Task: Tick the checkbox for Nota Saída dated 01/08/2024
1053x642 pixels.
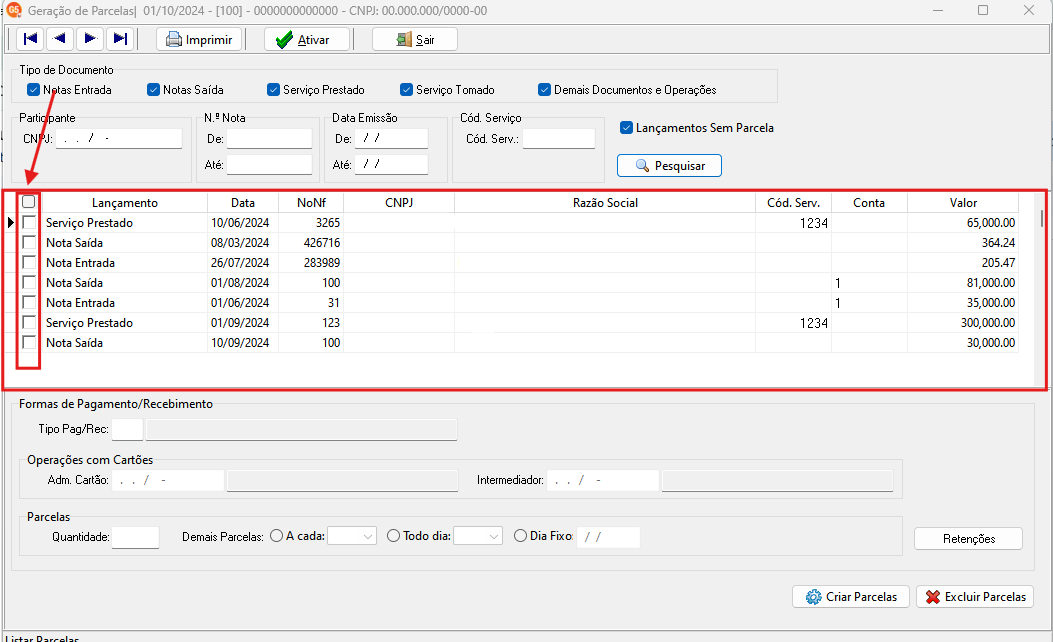Action: pyautogui.click(x=29, y=282)
